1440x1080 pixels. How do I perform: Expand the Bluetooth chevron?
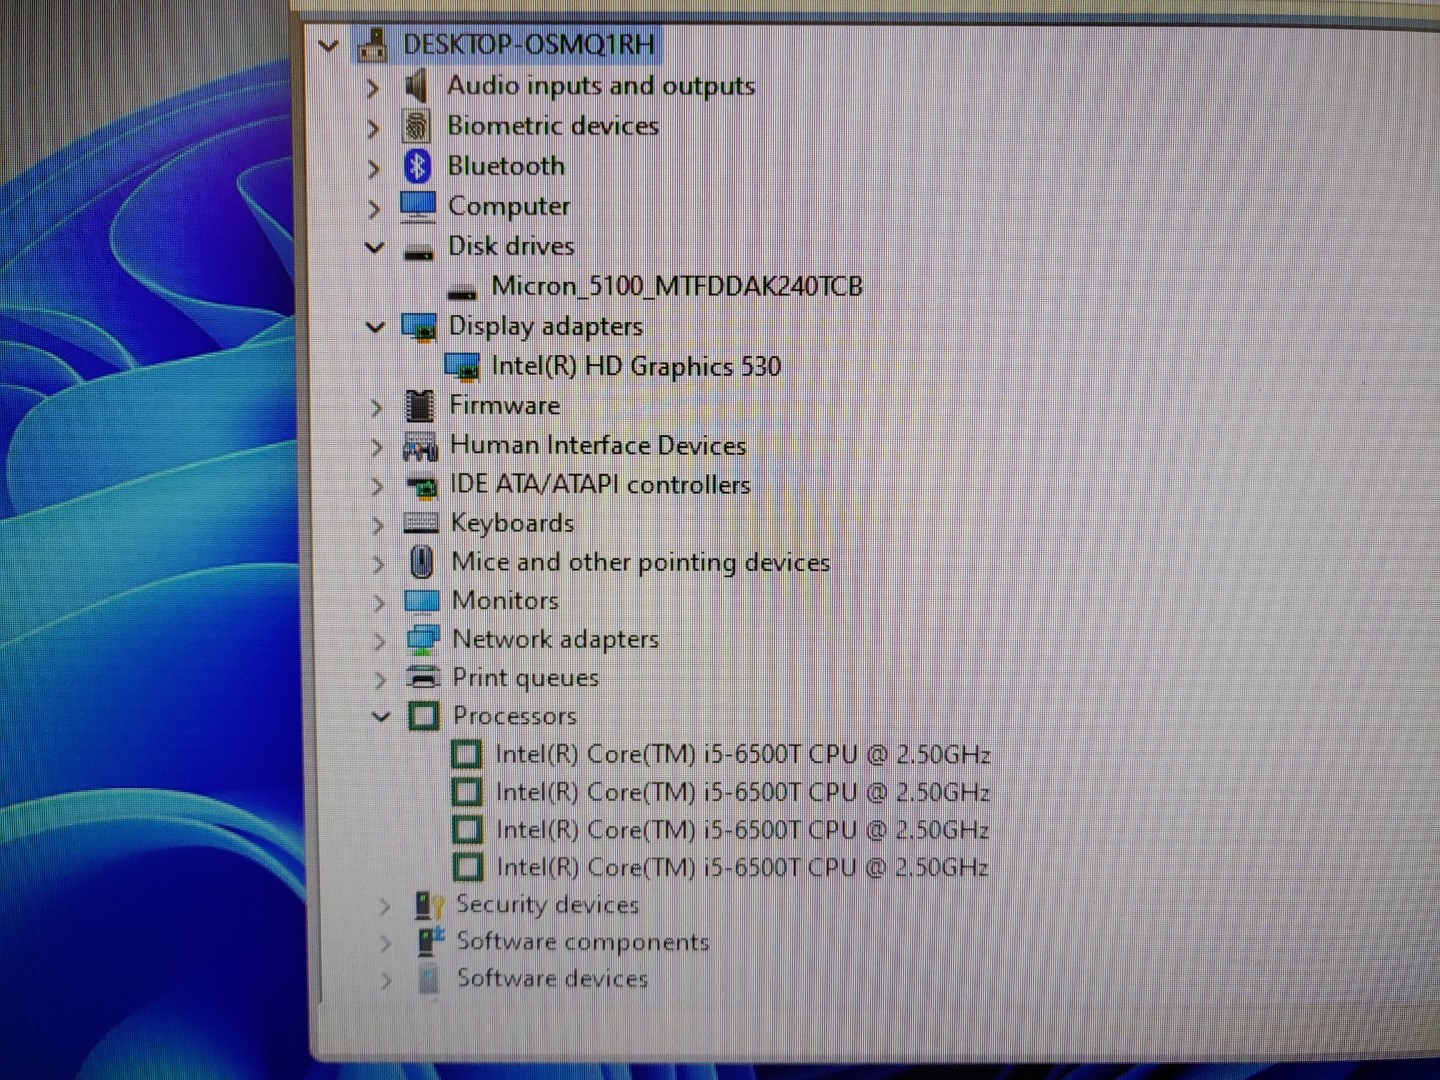pos(374,168)
